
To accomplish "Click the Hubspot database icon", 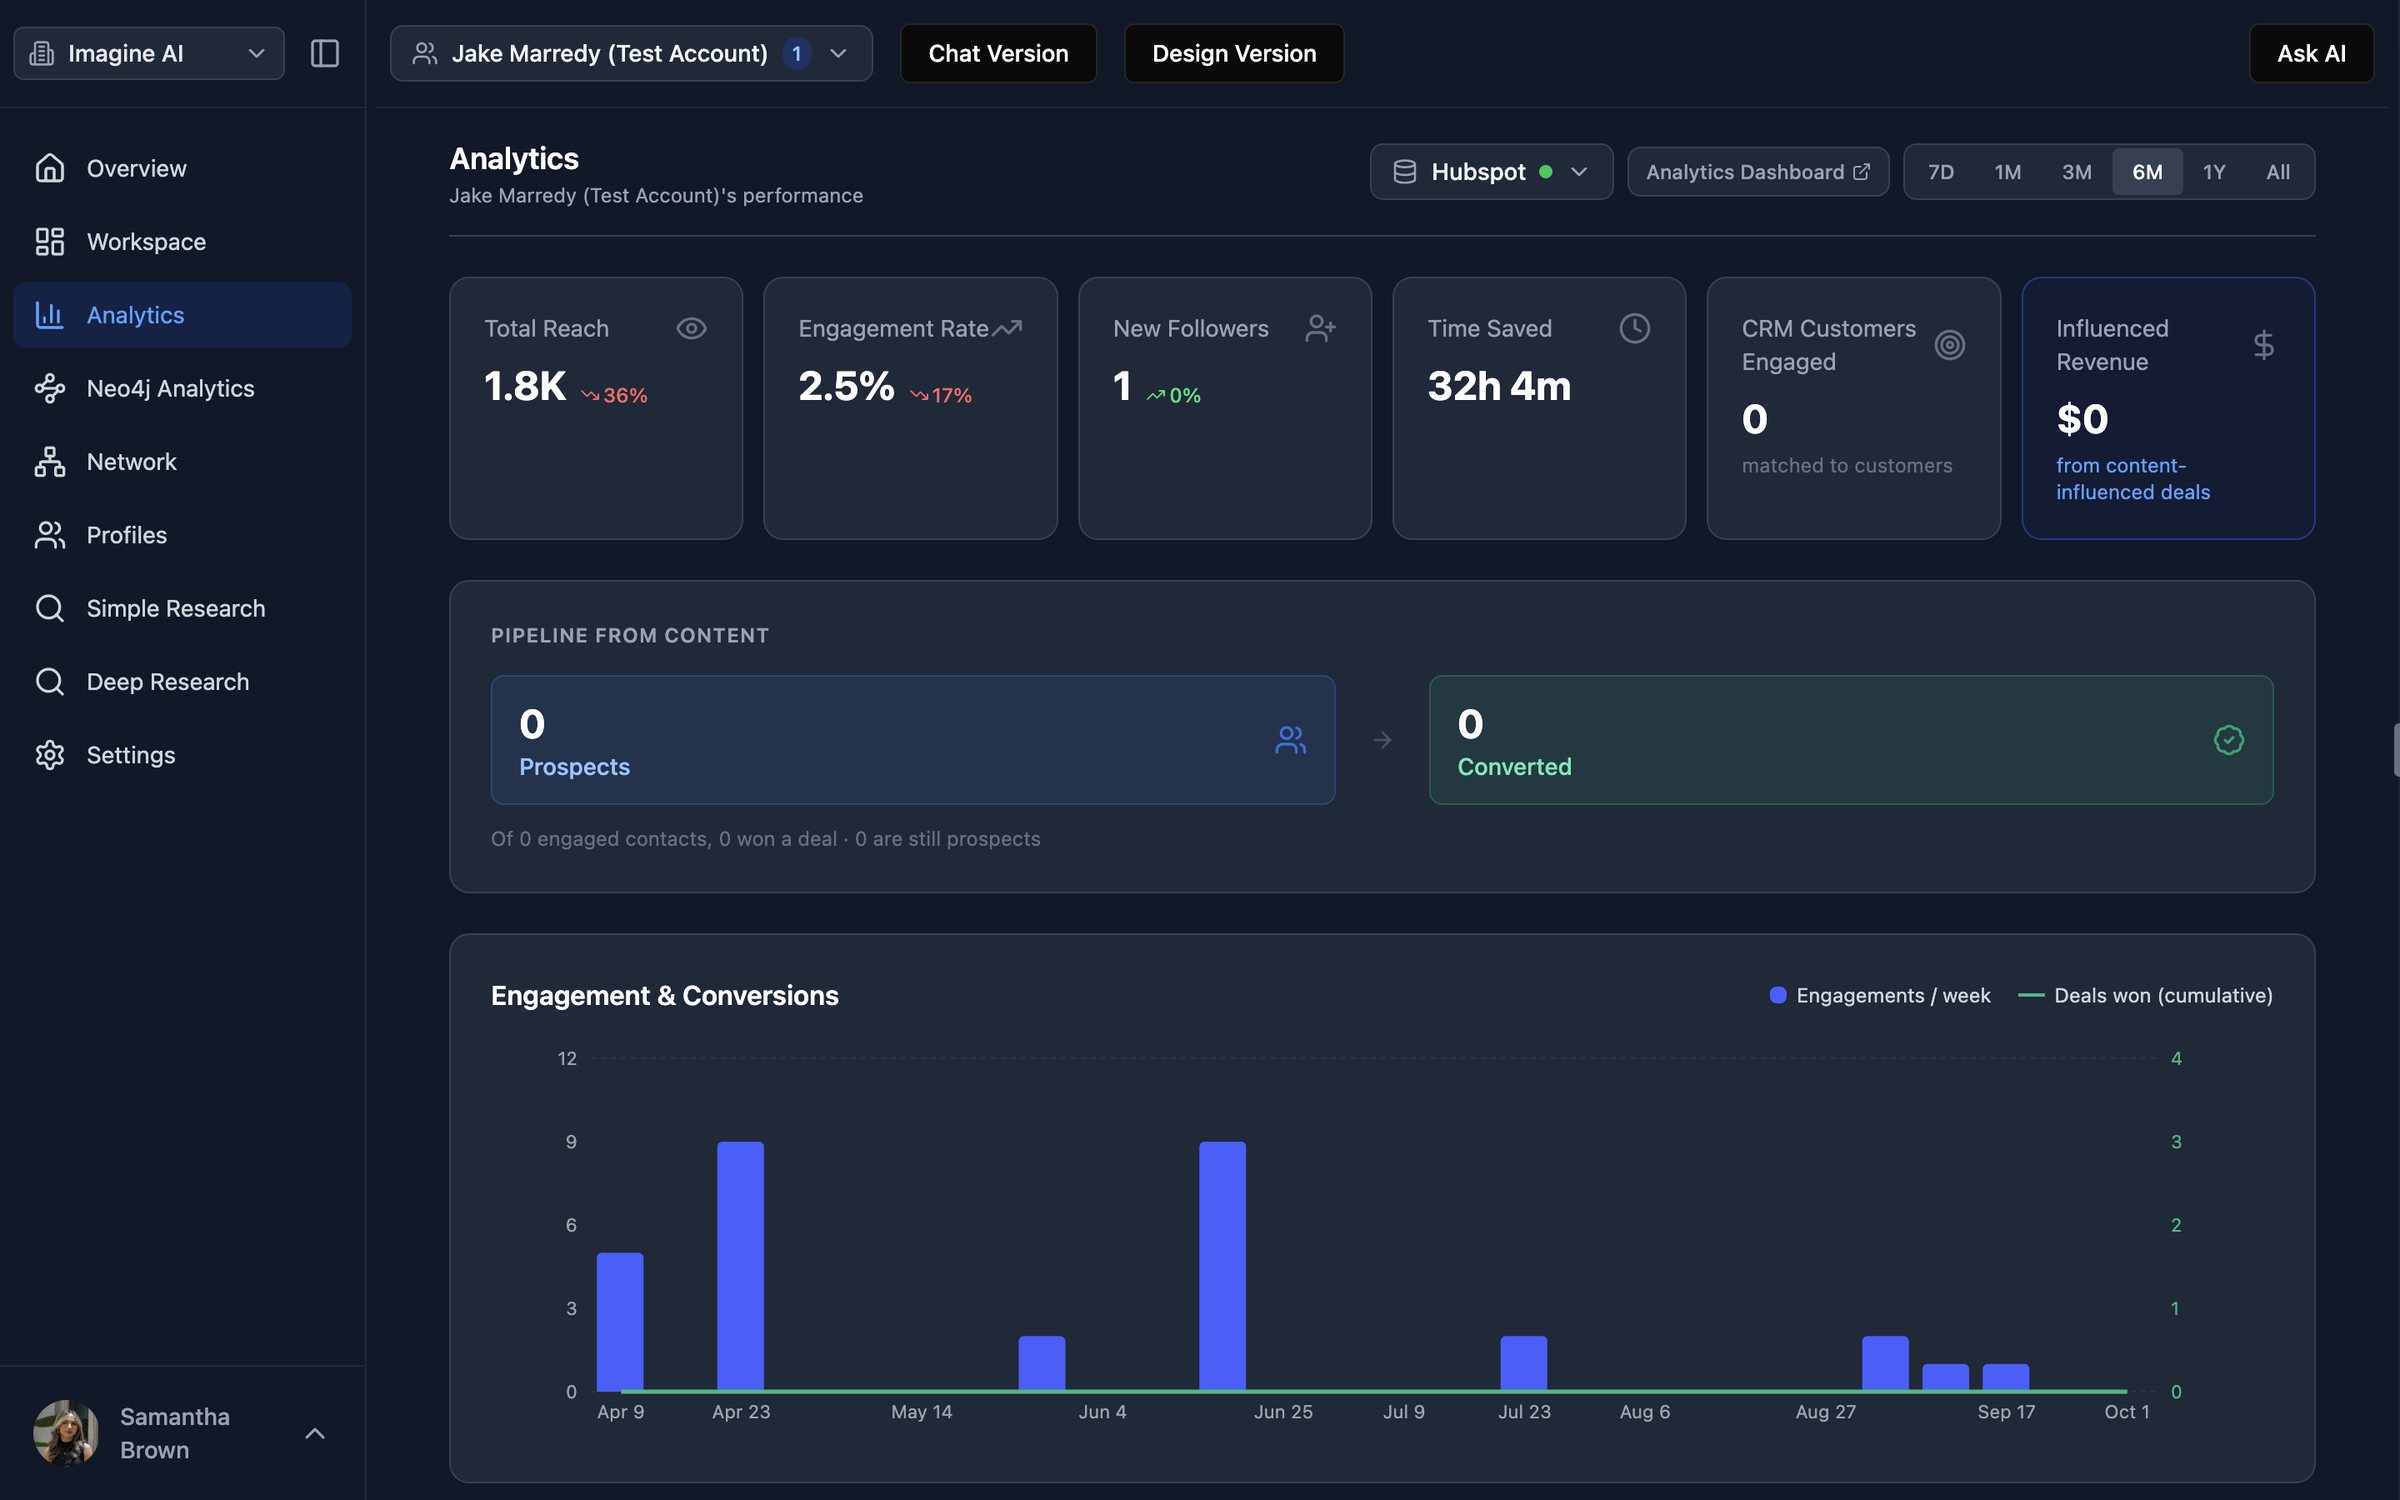I will (1404, 172).
